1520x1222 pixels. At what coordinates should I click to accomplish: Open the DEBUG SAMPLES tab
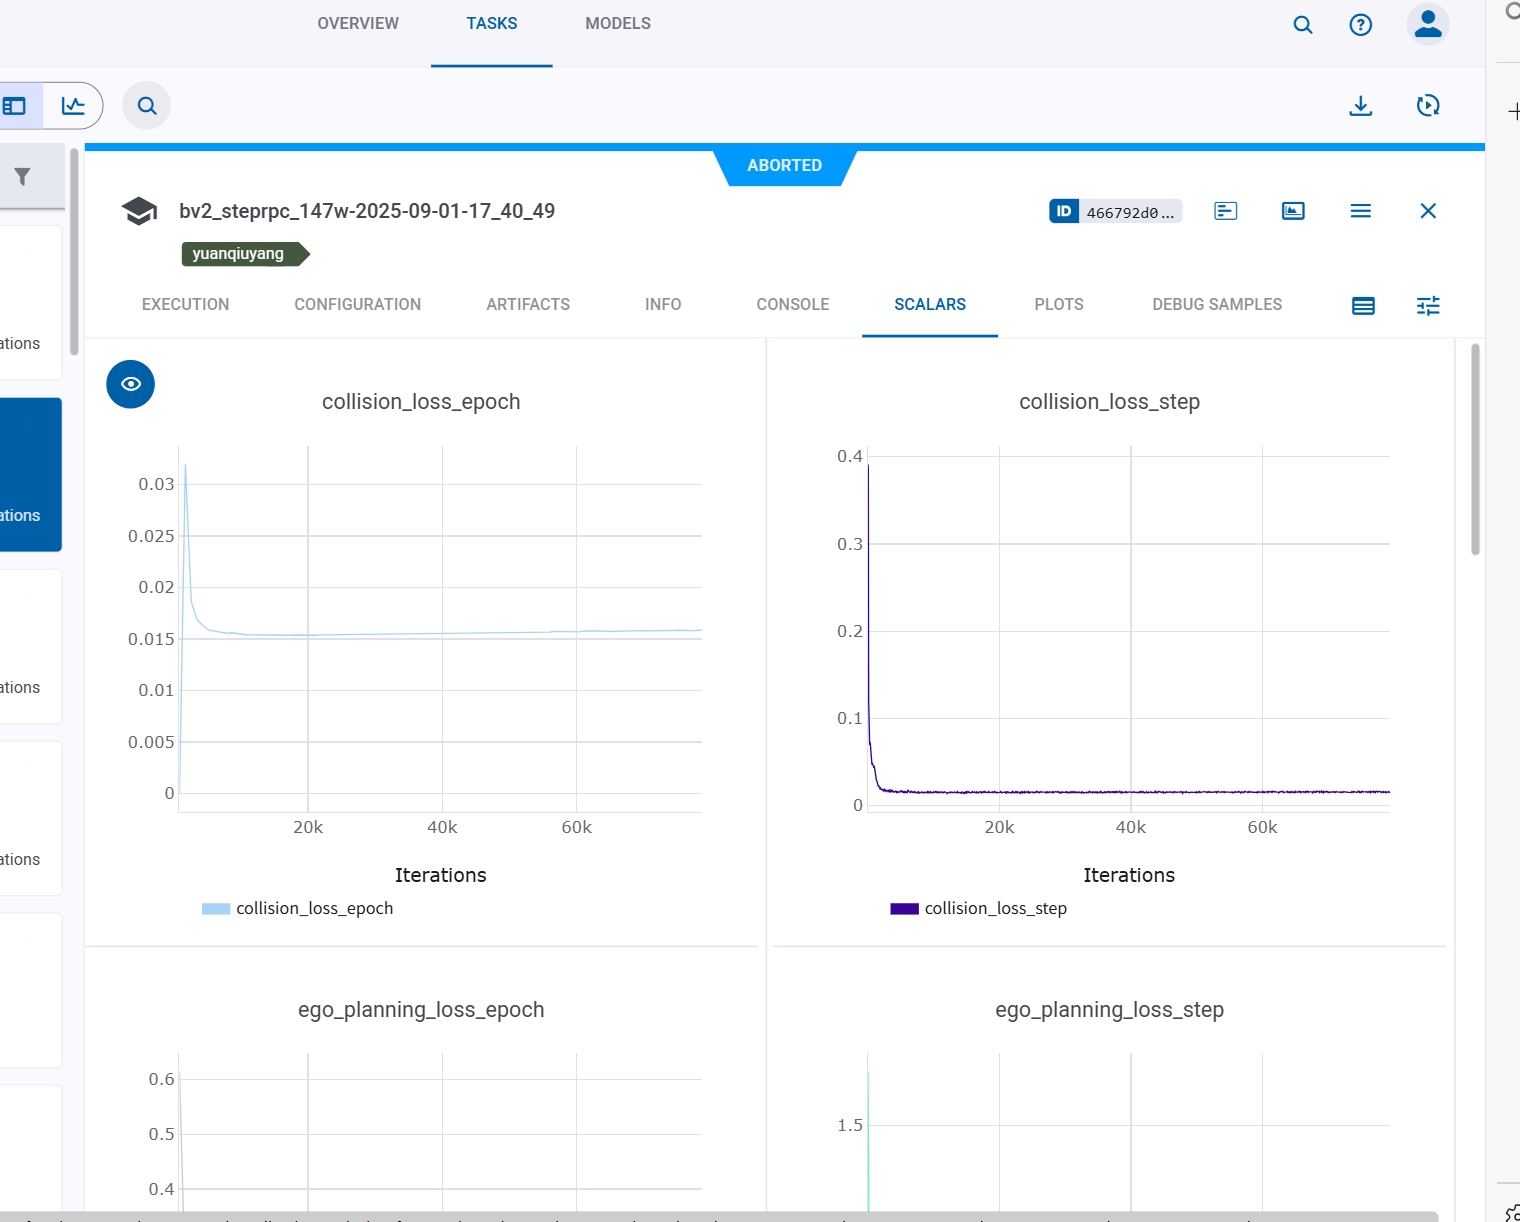point(1217,304)
